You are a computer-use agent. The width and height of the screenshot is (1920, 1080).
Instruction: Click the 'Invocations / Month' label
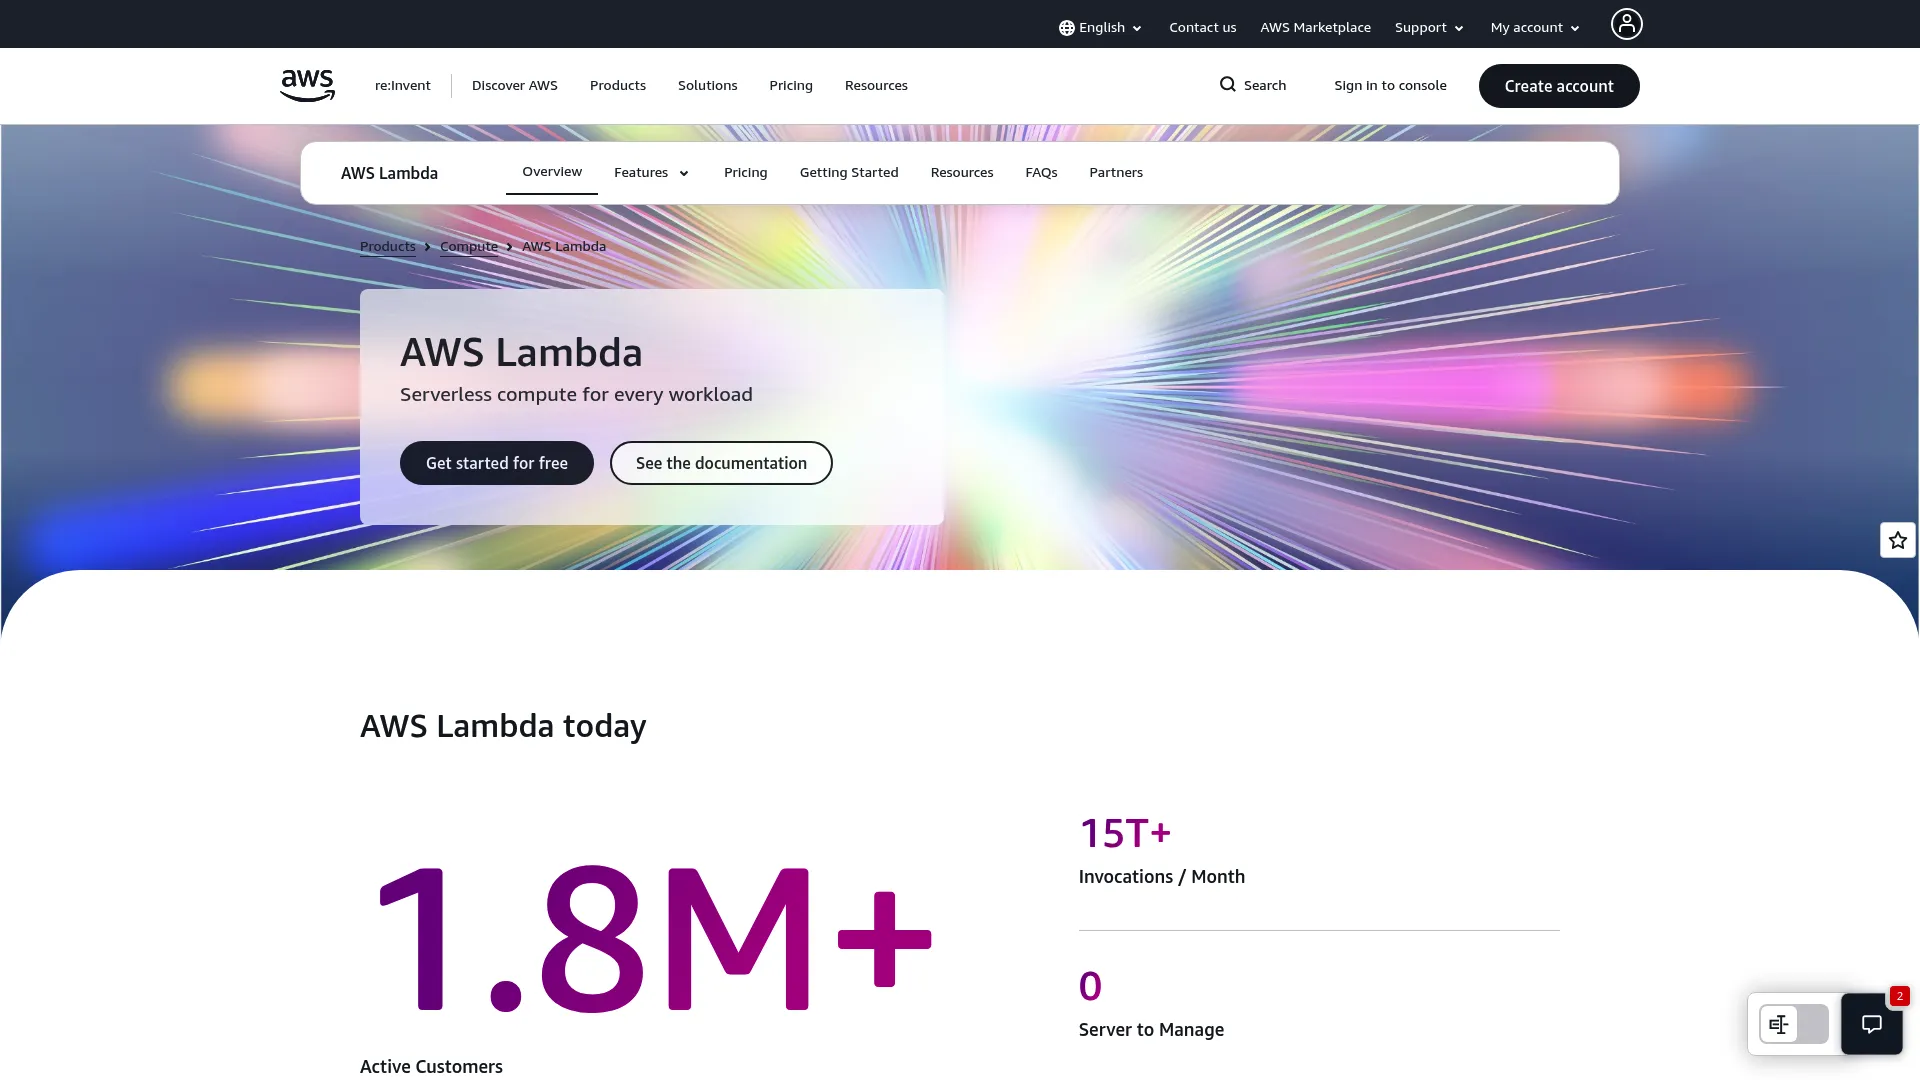[1162, 877]
